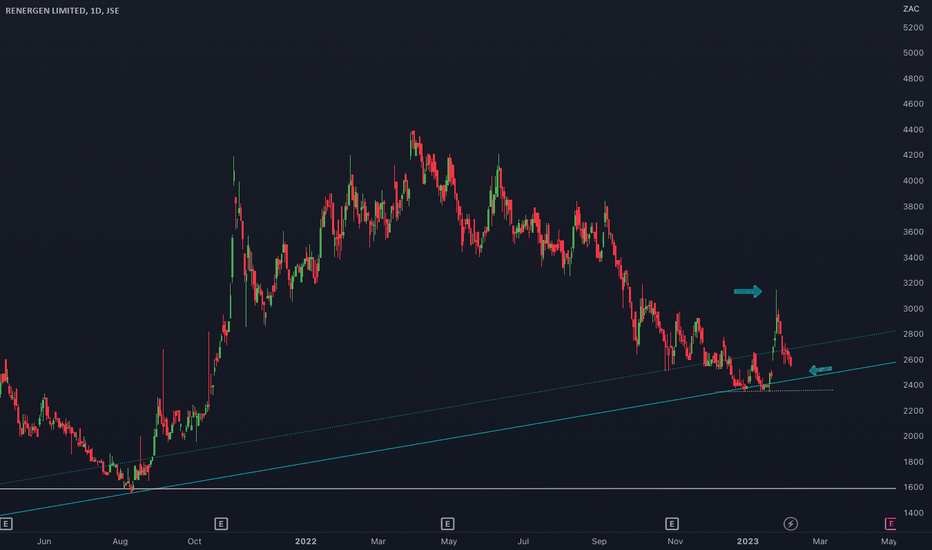Click the Jun label on the time axis
The height and width of the screenshot is (550, 932).
click(x=44, y=541)
